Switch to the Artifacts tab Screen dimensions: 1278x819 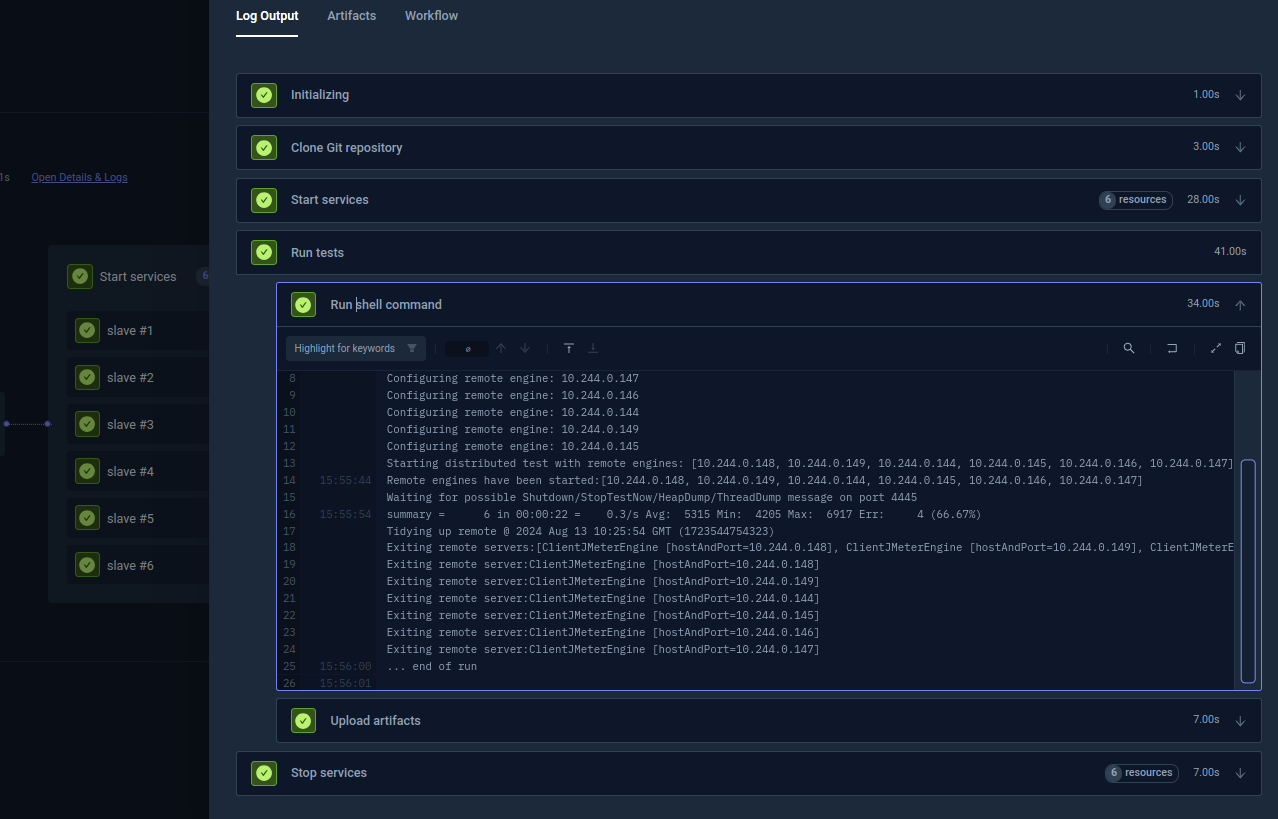(351, 16)
